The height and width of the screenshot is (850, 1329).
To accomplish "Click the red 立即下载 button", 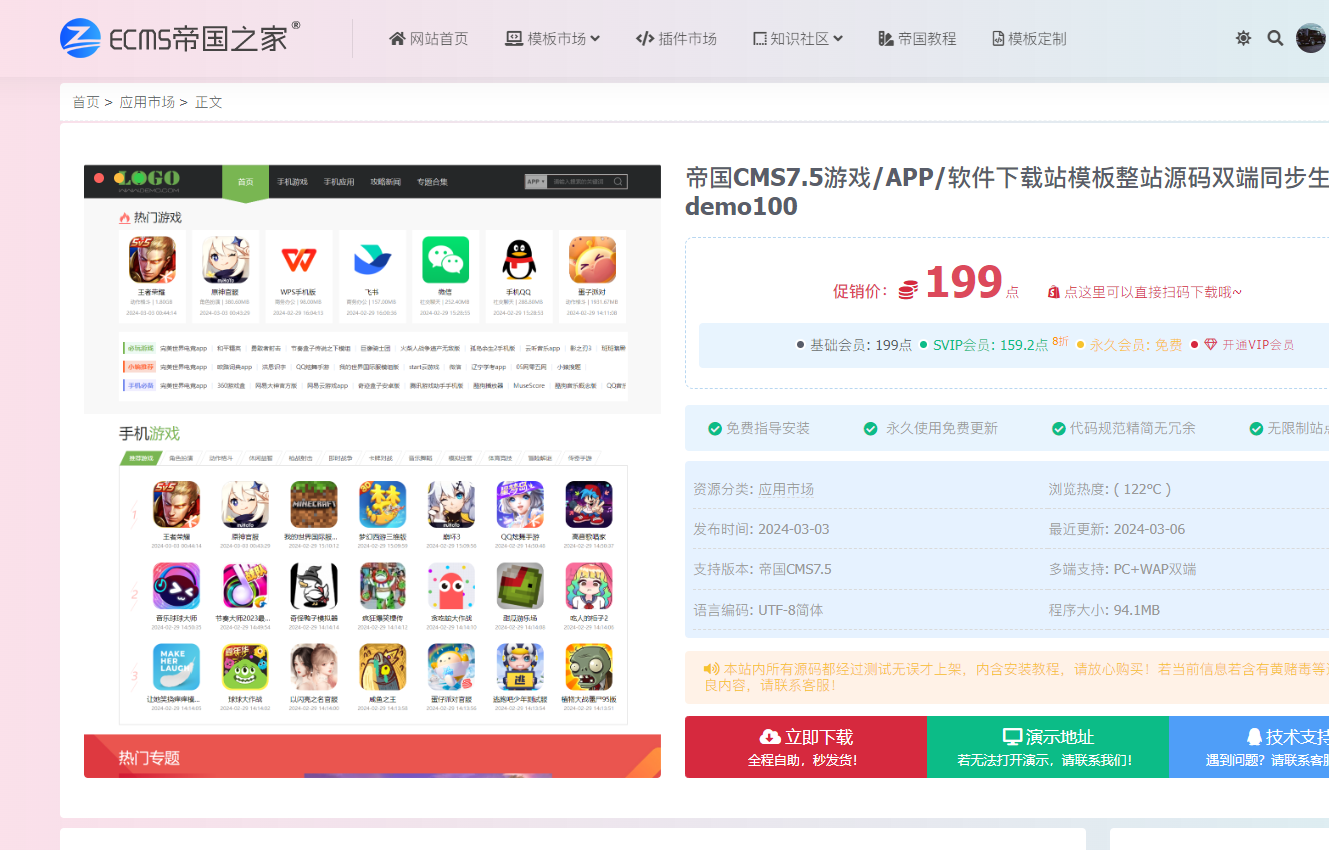I will 806,747.
